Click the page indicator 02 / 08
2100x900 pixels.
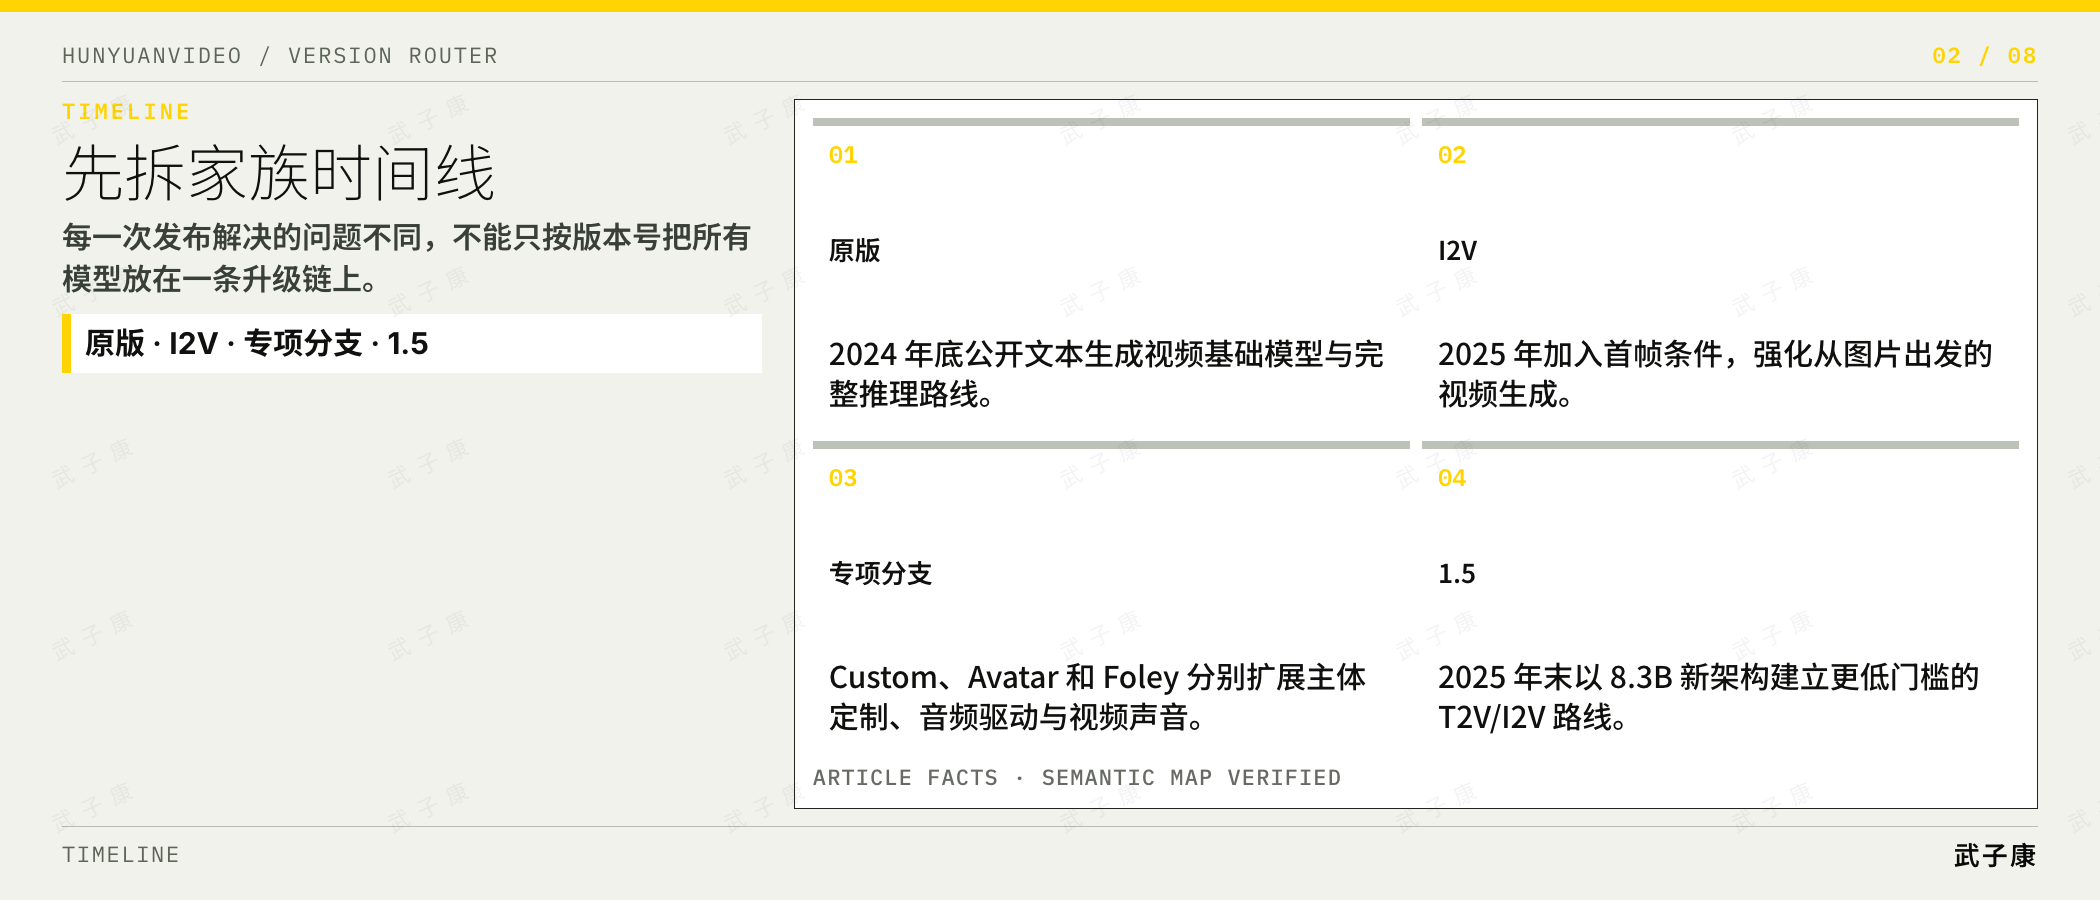[x=1984, y=56]
